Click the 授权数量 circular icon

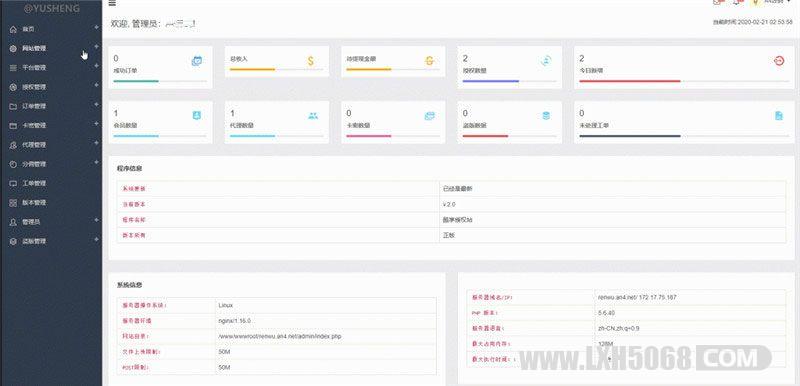[546, 61]
